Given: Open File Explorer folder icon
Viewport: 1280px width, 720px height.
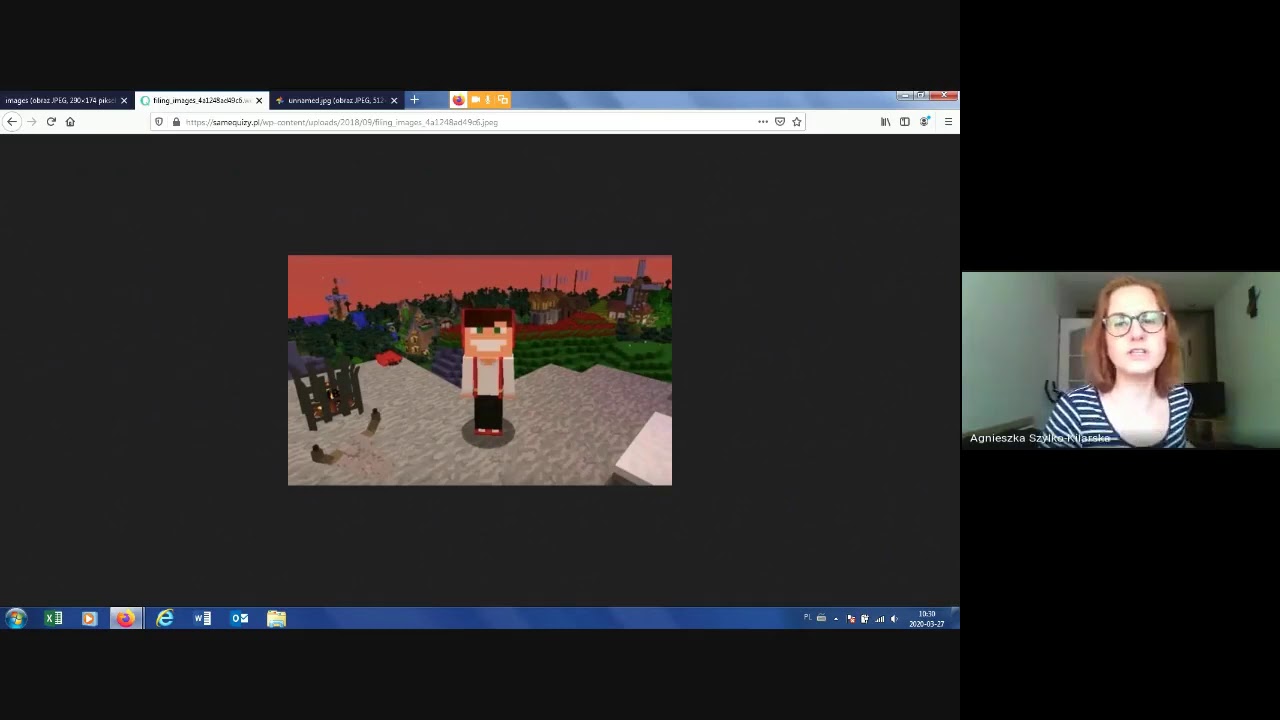Looking at the screenshot, I should (x=277, y=619).
